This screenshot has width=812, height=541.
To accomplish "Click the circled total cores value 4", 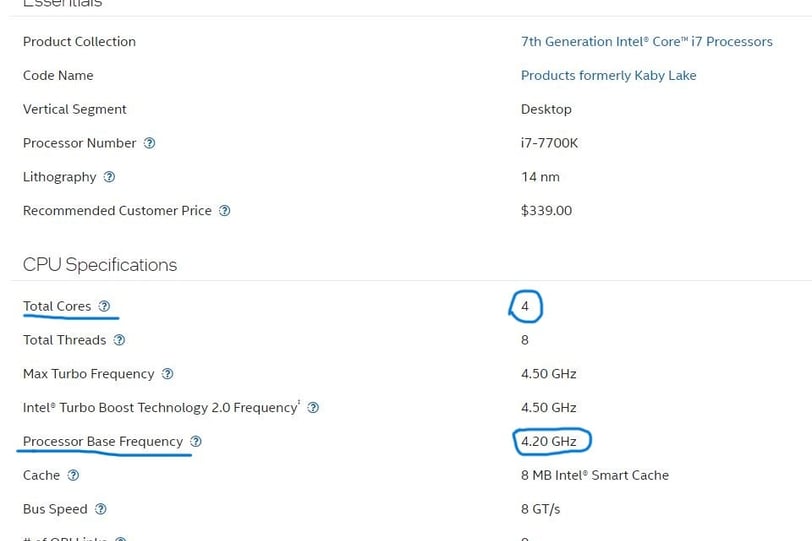I will click(525, 306).
